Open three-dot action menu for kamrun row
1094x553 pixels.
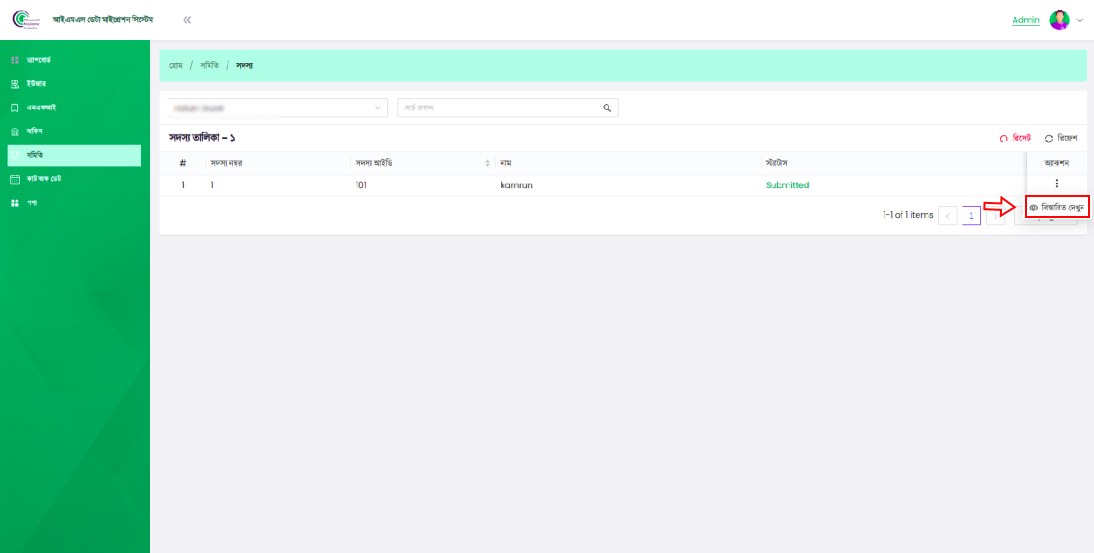point(1056,184)
